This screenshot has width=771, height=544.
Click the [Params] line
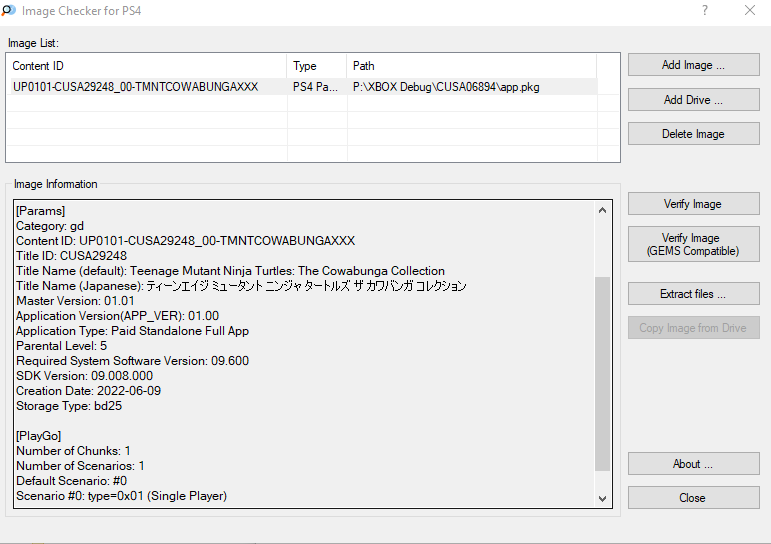point(40,211)
